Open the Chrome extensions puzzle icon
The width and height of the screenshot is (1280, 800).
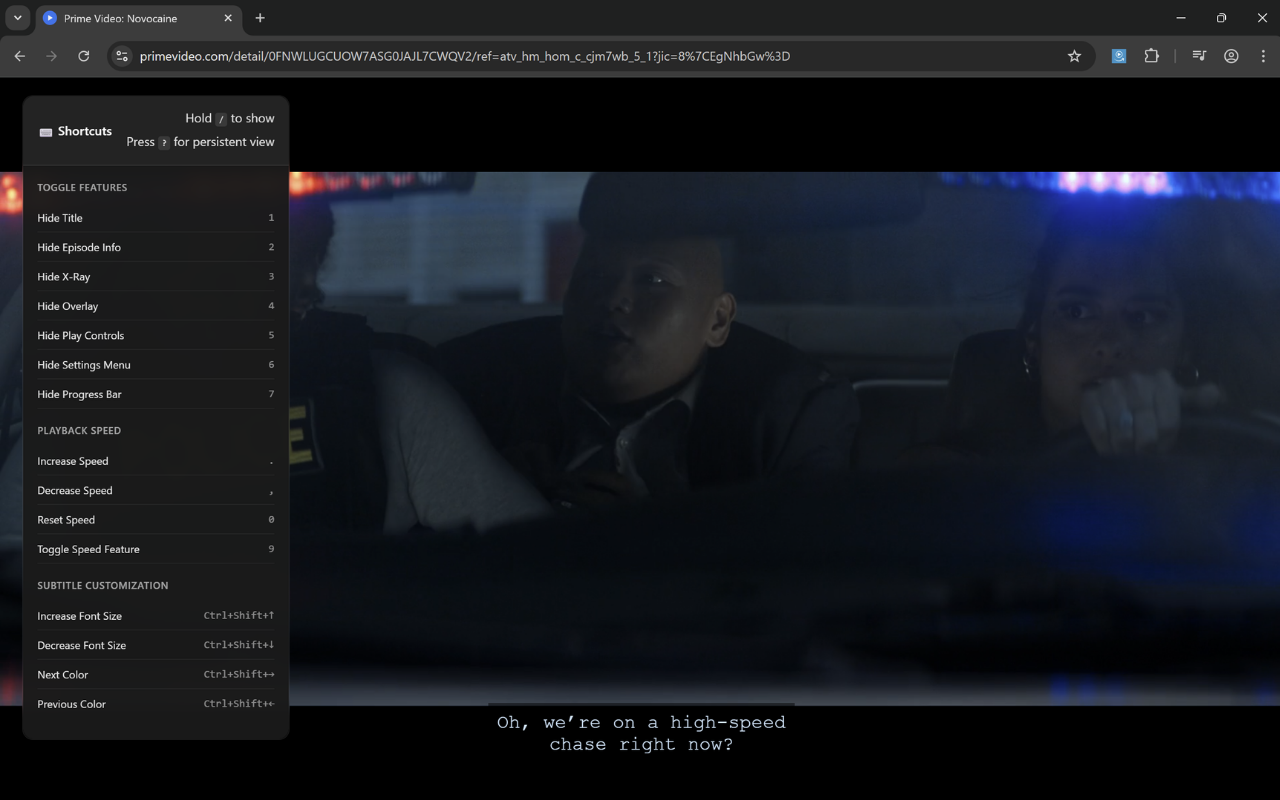pyautogui.click(x=1151, y=56)
